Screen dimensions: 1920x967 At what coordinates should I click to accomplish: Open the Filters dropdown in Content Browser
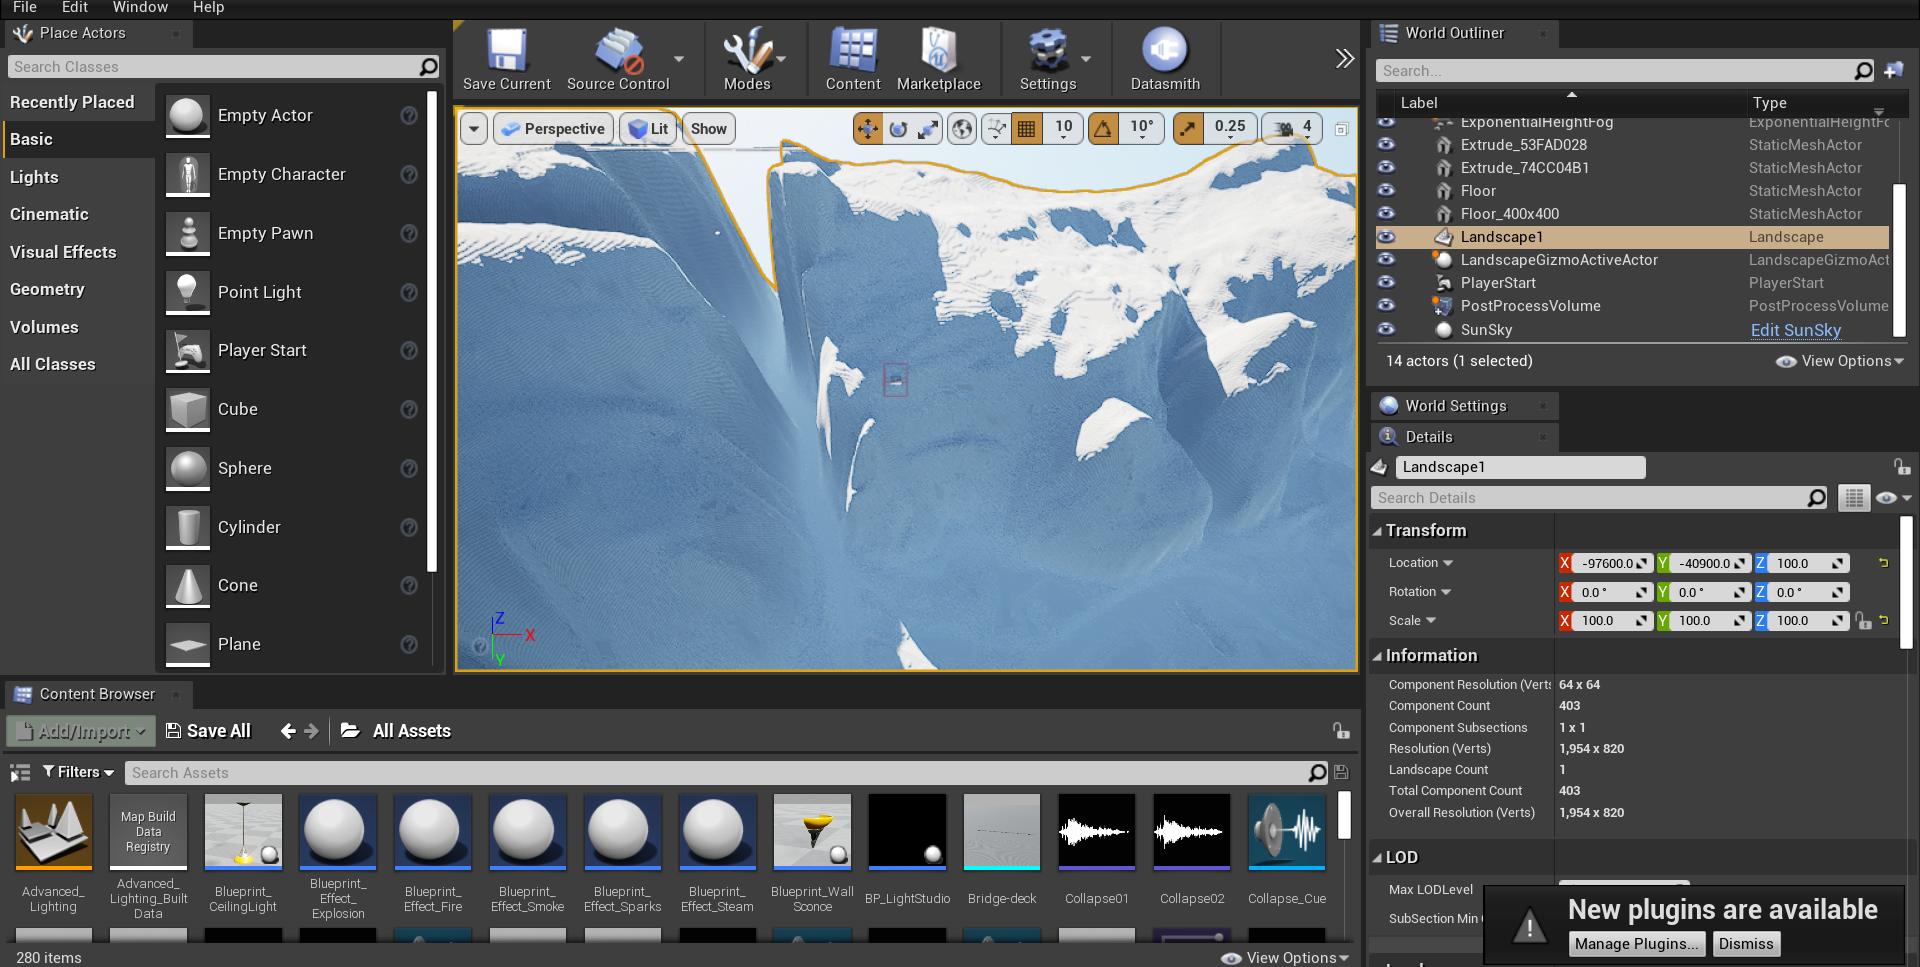(78, 772)
